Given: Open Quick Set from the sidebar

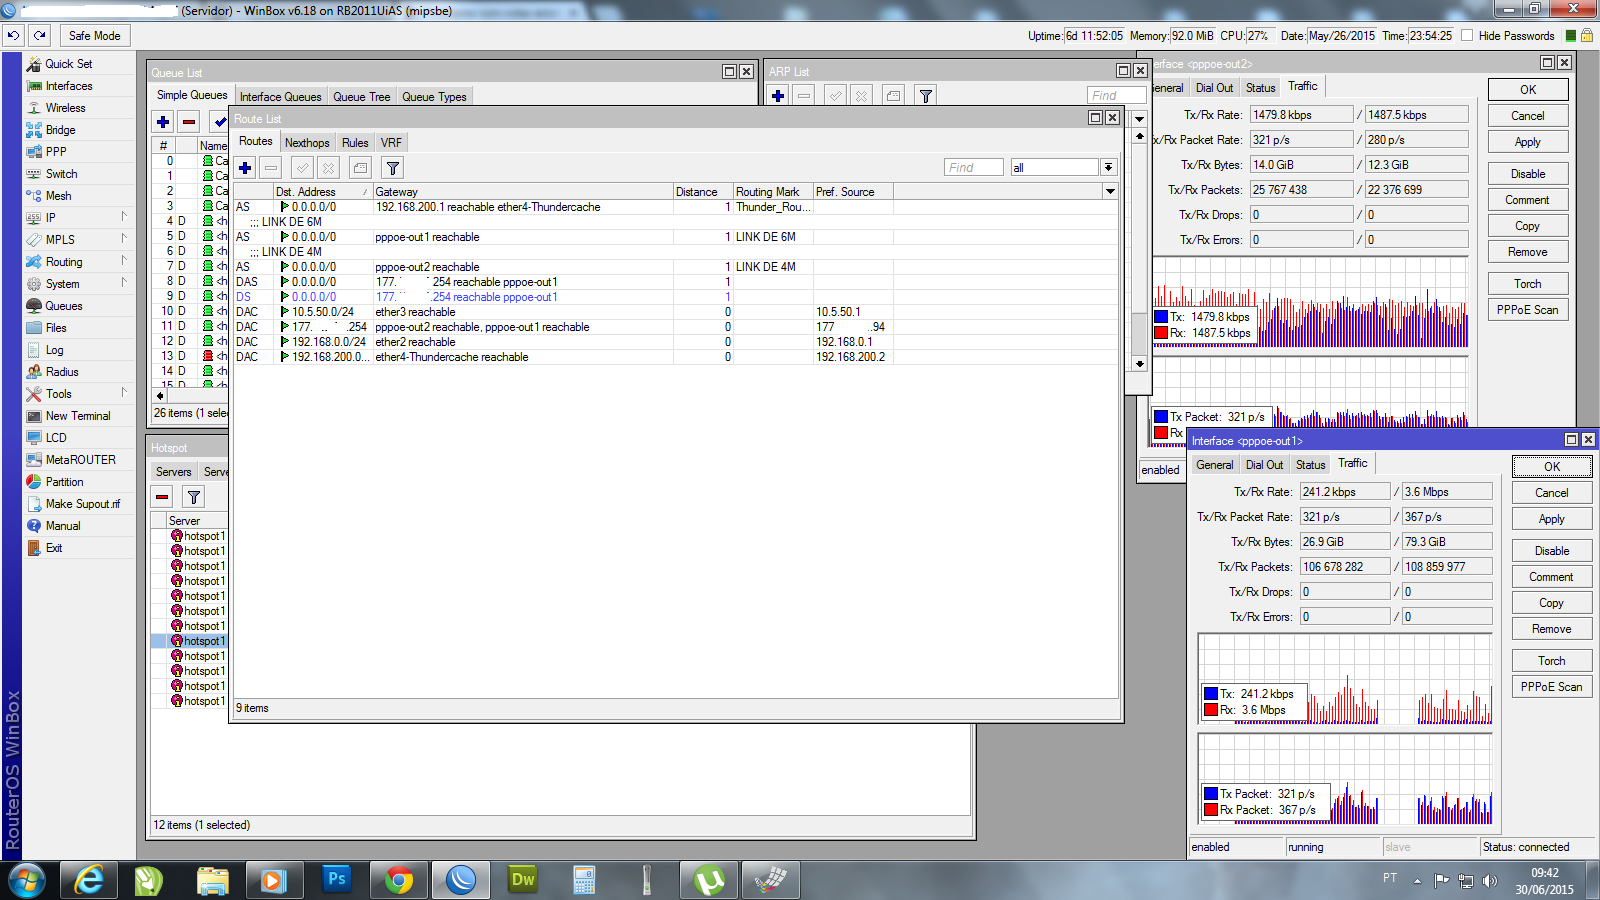Looking at the screenshot, I should pyautogui.click(x=69, y=64).
